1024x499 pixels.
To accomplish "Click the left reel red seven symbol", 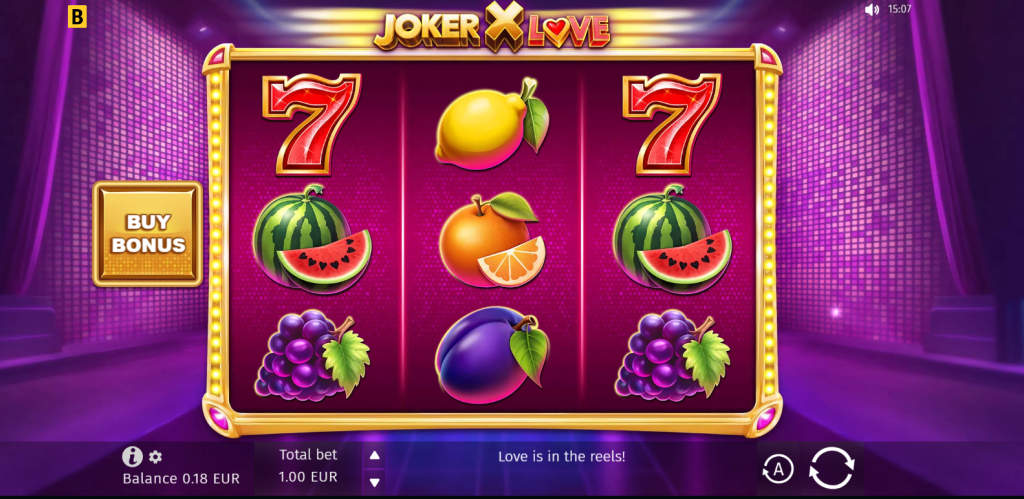I will coord(311,124).
